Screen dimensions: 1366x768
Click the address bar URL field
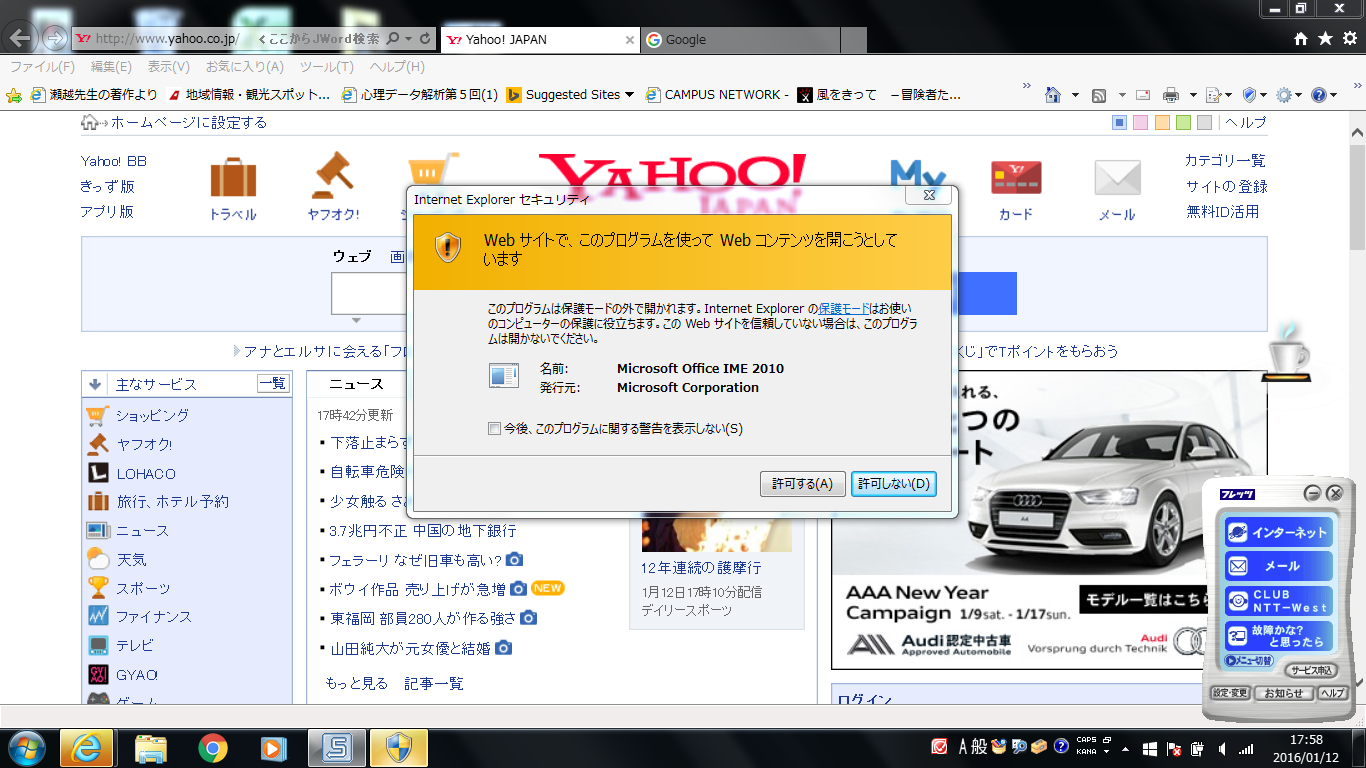(x=166, y=39)
